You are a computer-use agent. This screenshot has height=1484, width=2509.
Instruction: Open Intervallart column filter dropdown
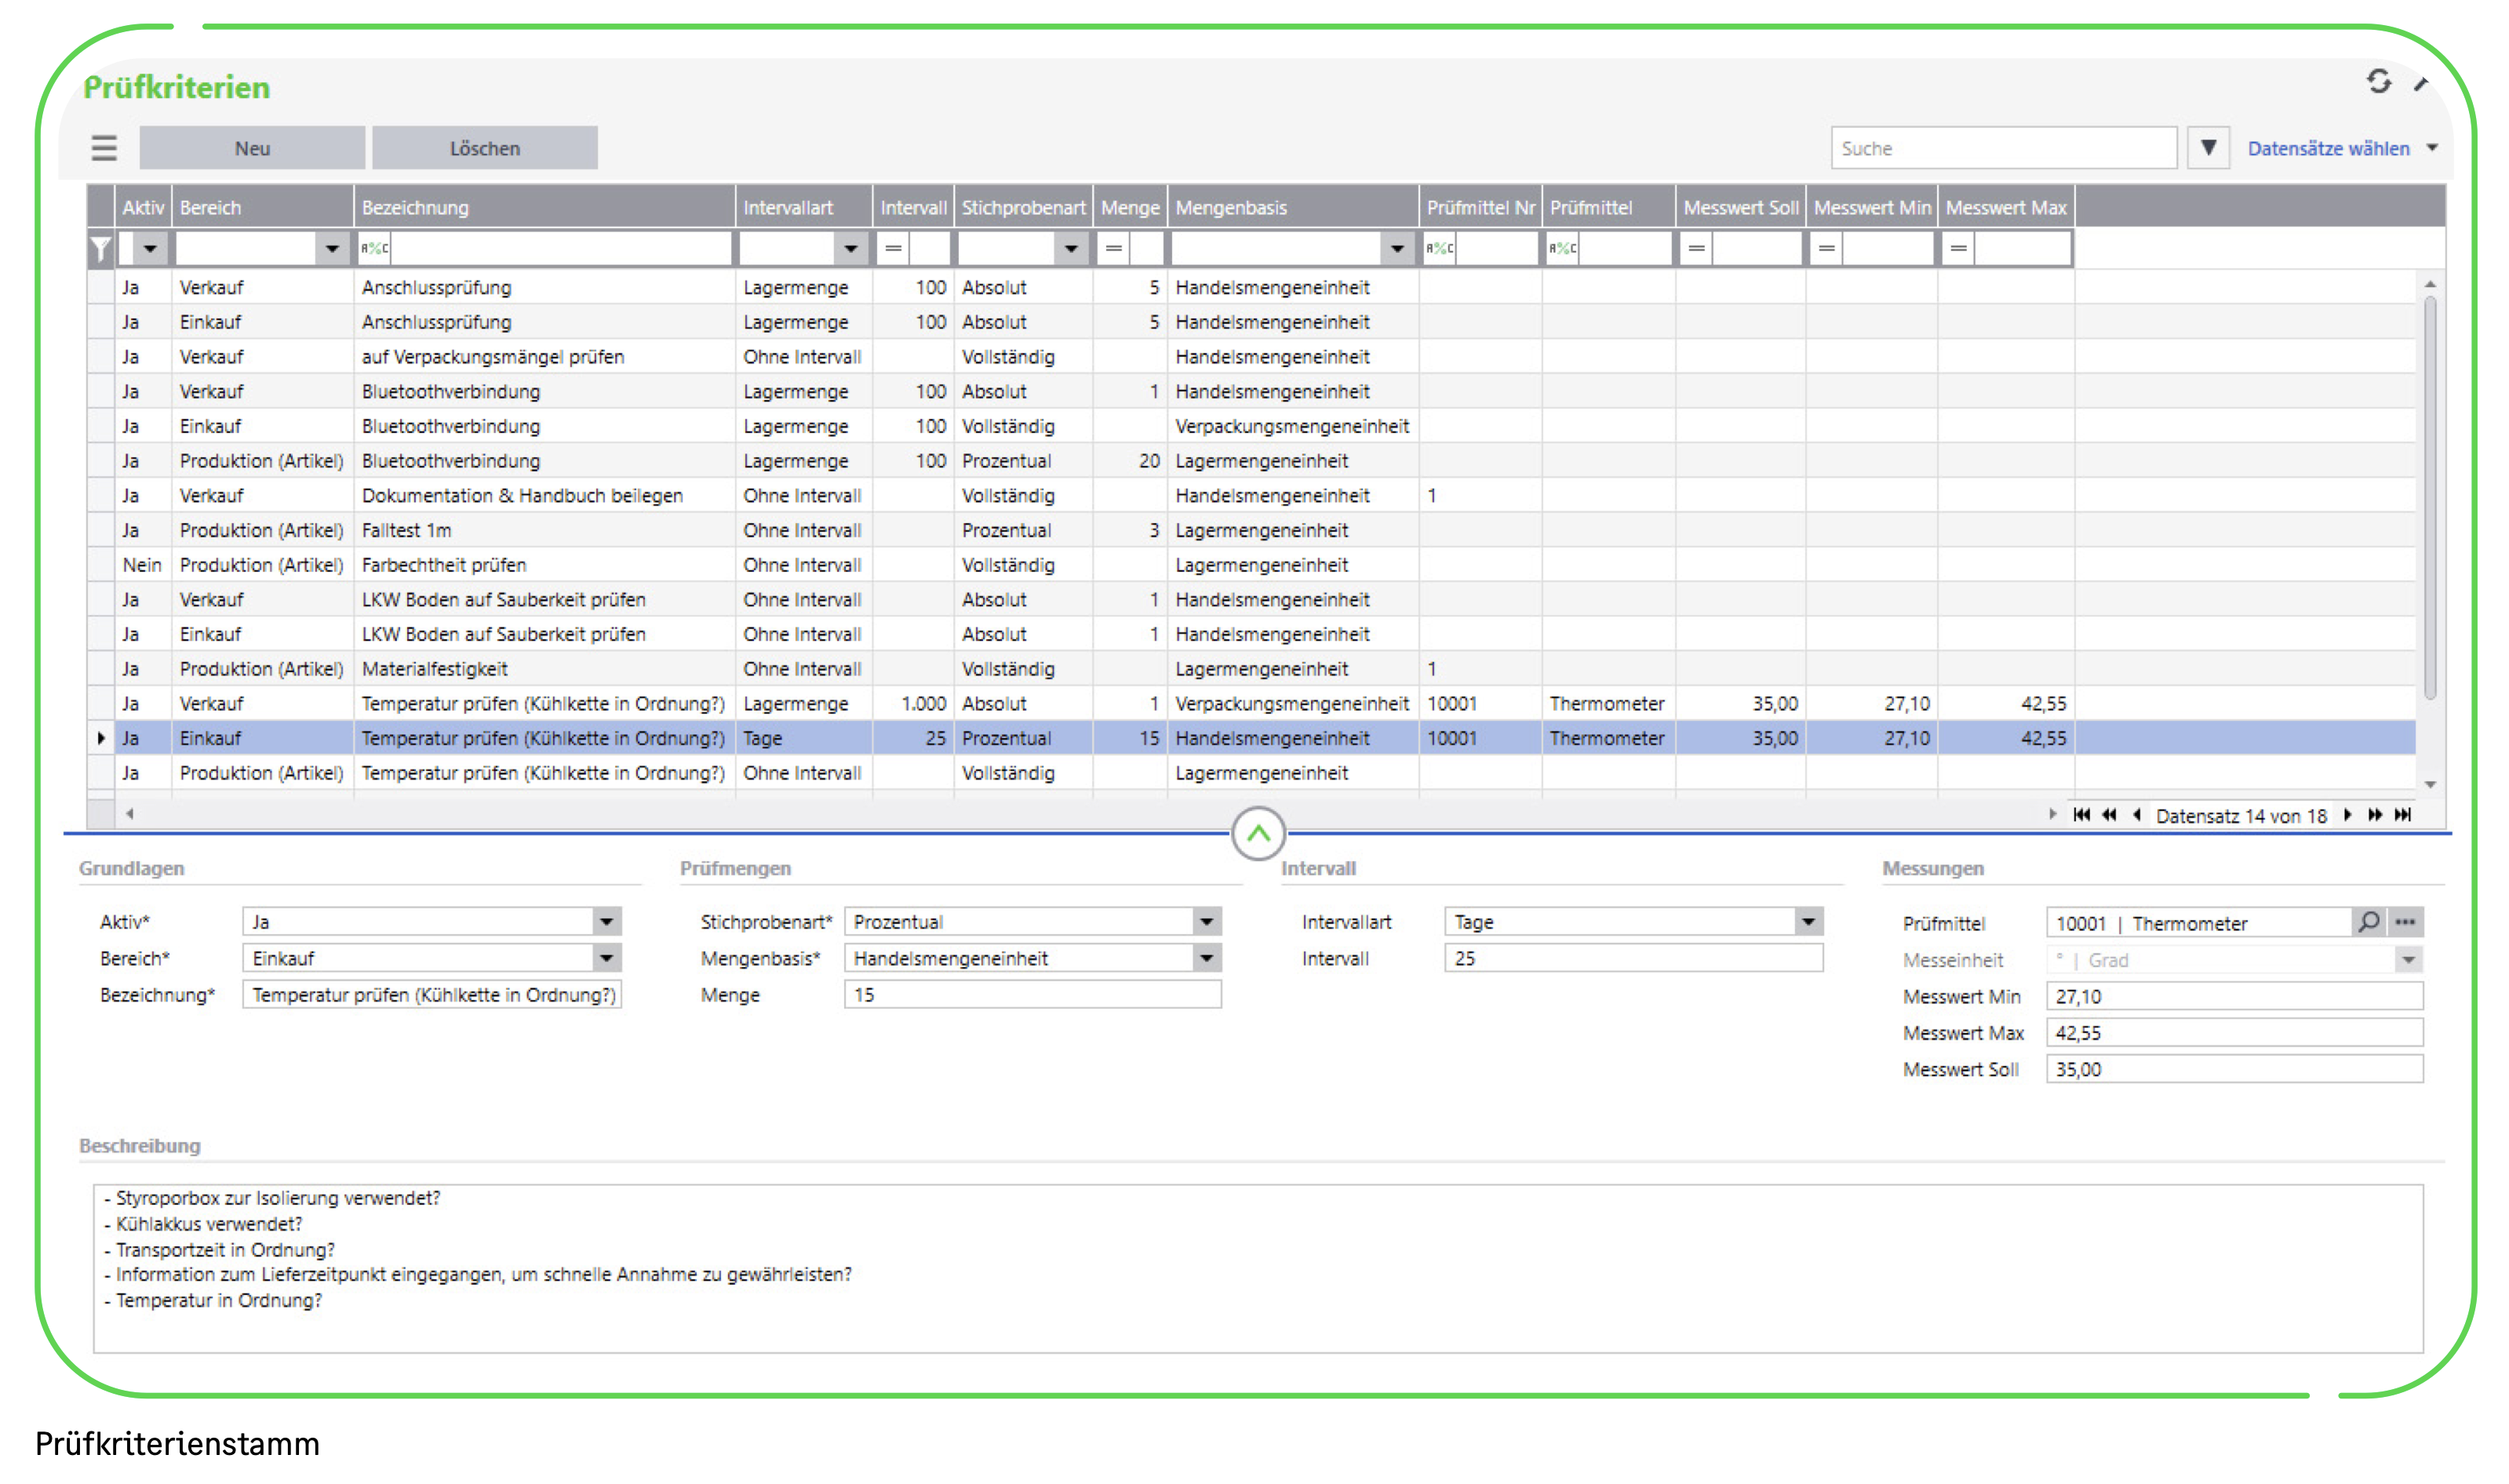851,248
